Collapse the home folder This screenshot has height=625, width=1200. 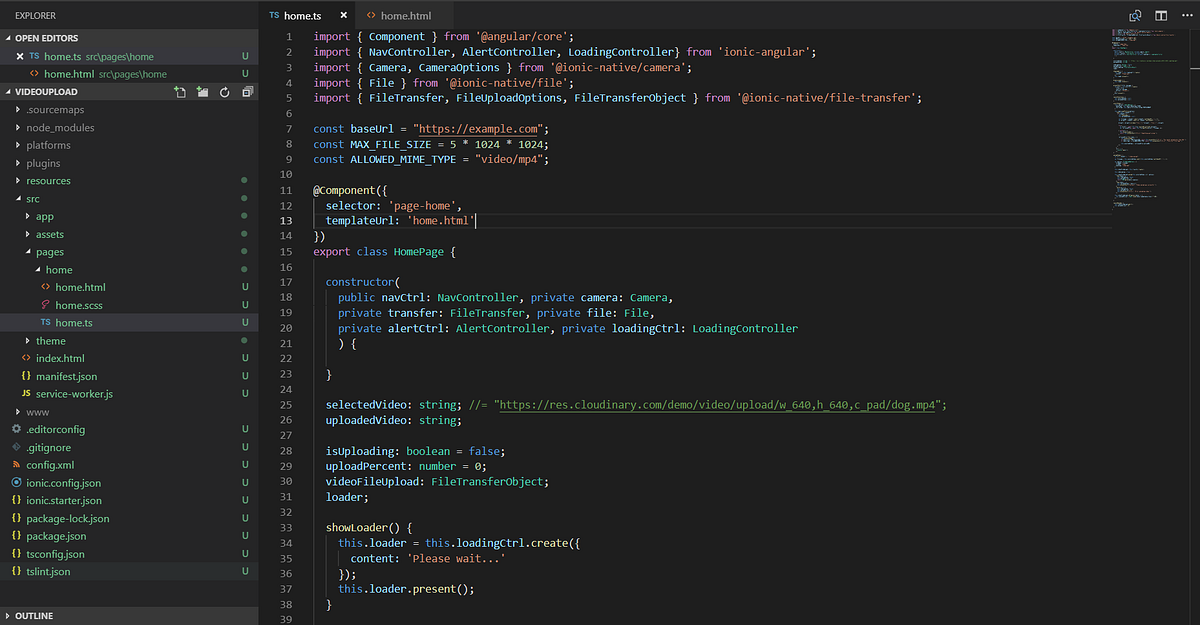(x=129, y=270)
